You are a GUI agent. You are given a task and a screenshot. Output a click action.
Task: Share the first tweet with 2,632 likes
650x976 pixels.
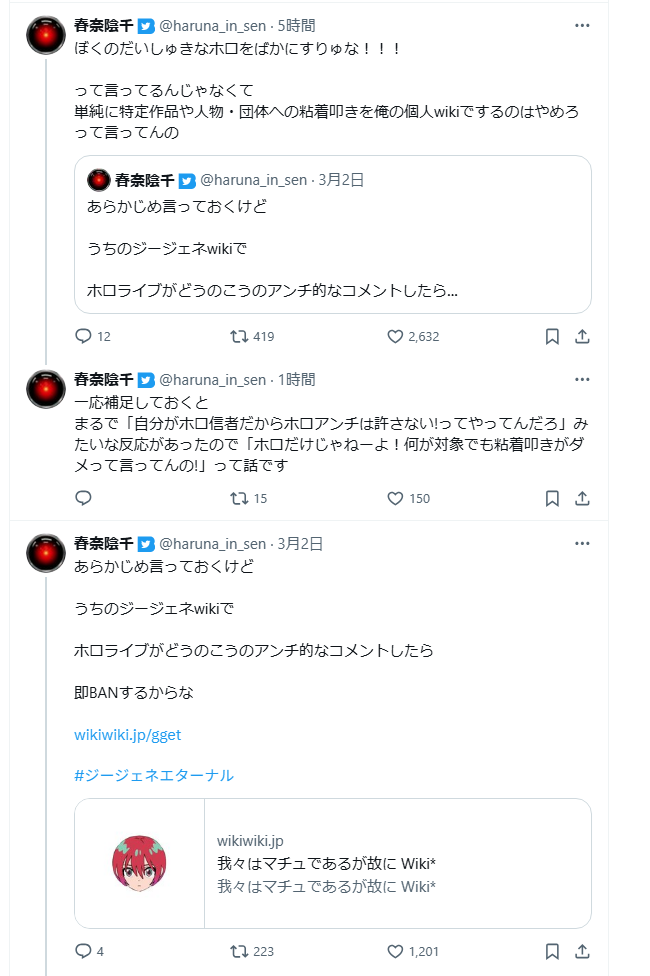[x=582, y=337]
